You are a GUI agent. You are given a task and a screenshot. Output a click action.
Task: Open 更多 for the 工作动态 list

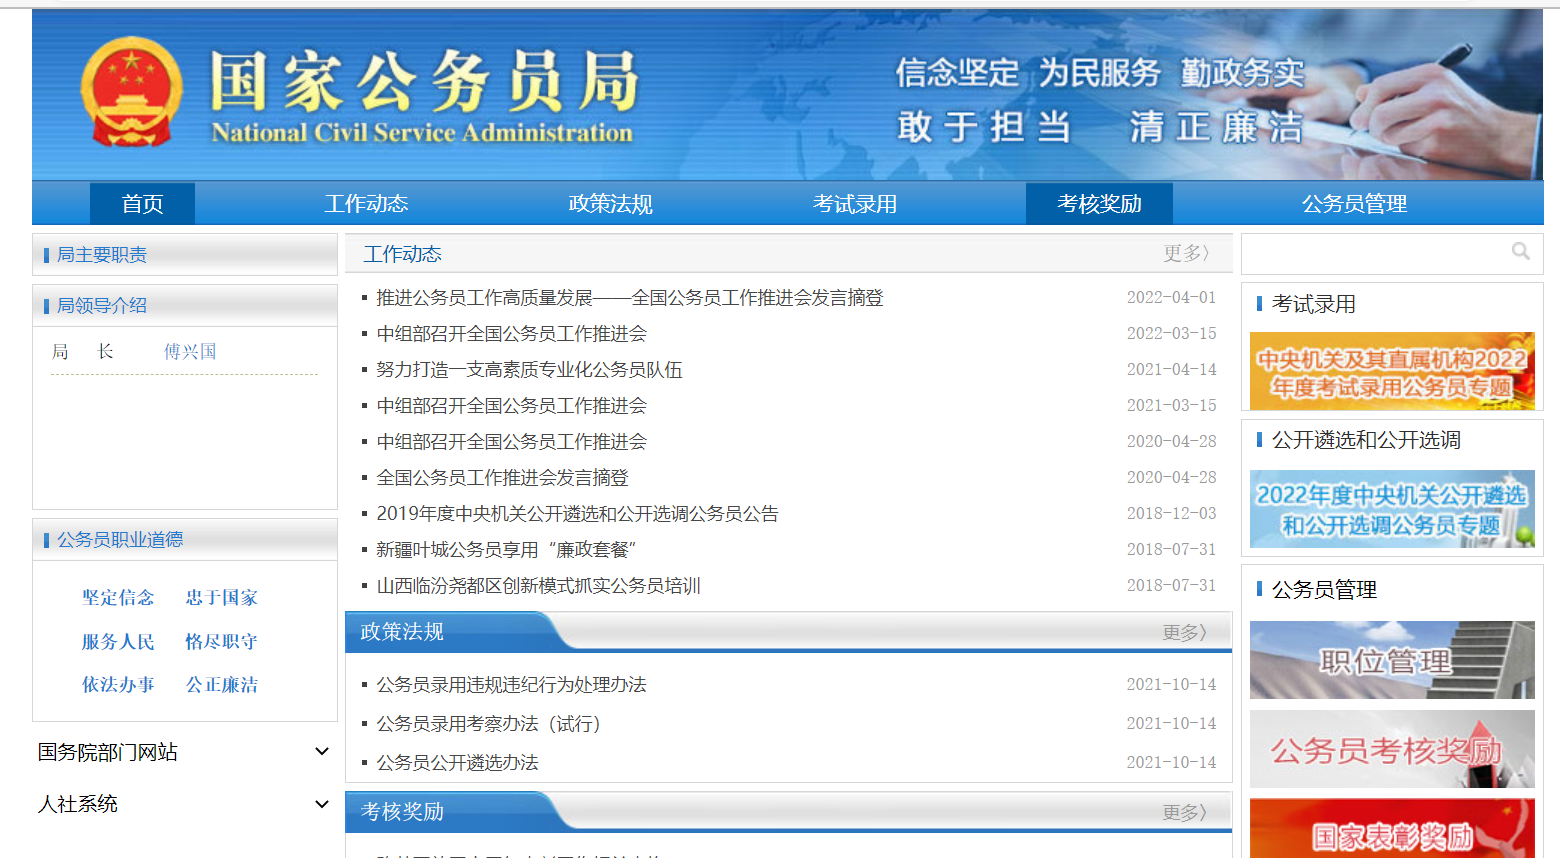1185,253
